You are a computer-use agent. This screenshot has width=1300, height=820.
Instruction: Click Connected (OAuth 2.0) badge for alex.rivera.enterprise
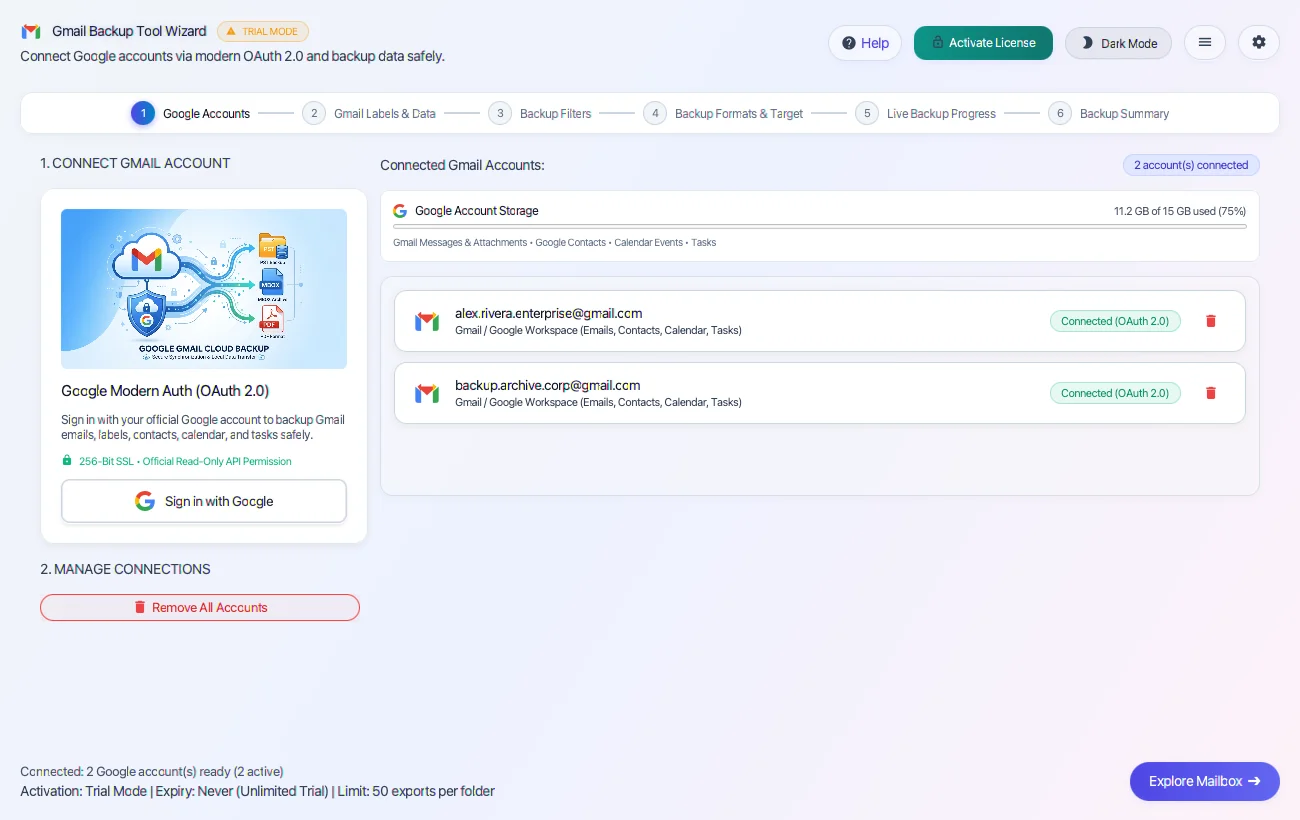click(x=1115, y=321)
